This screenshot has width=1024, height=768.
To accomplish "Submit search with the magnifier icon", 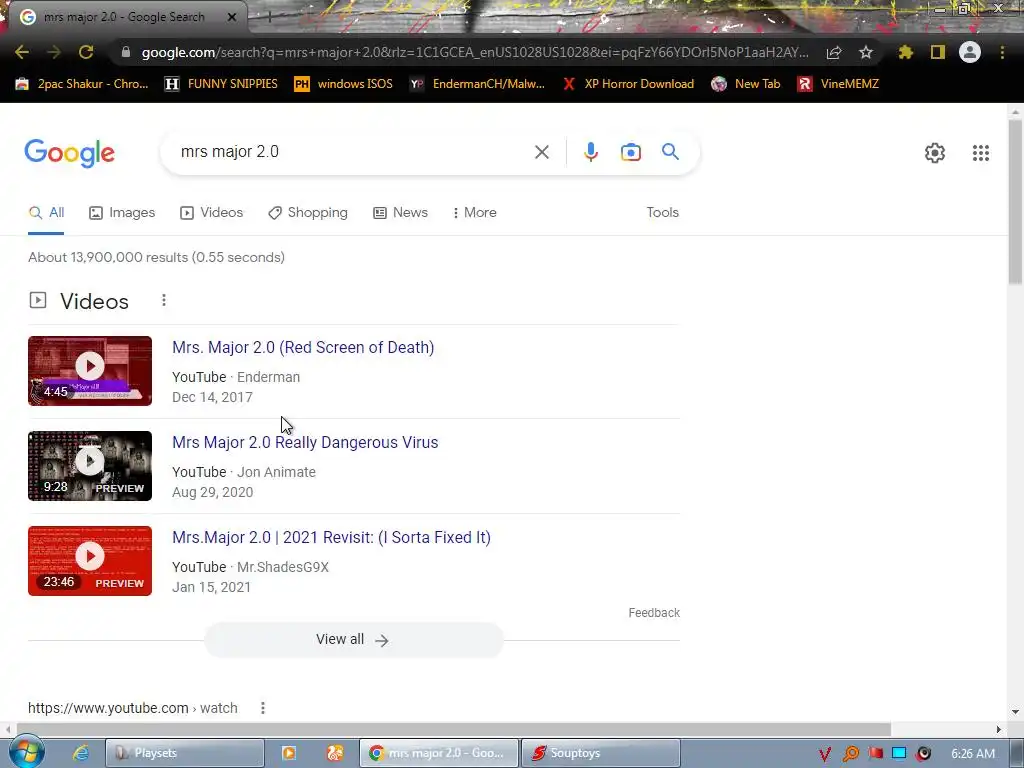I will point(670,152).
